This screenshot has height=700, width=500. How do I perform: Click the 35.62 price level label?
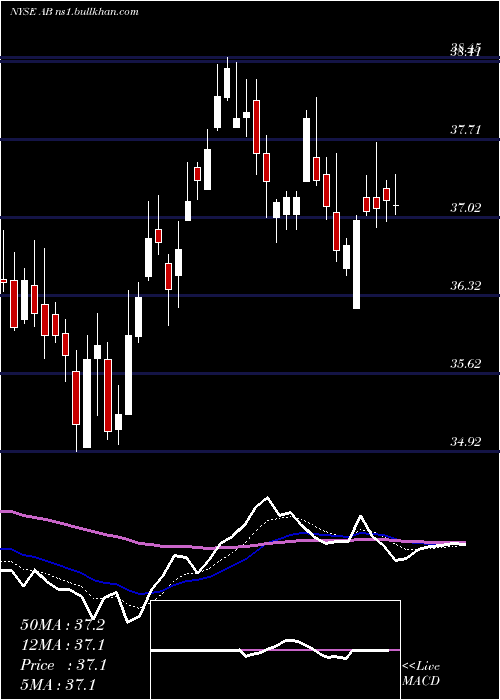[466, 364]
